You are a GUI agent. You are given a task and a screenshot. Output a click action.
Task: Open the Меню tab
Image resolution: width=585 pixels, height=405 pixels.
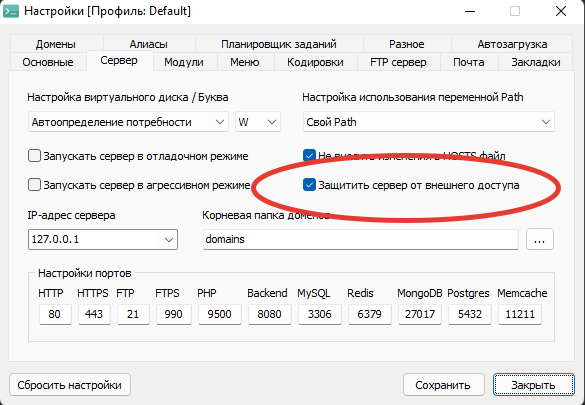tap(245, 62)
